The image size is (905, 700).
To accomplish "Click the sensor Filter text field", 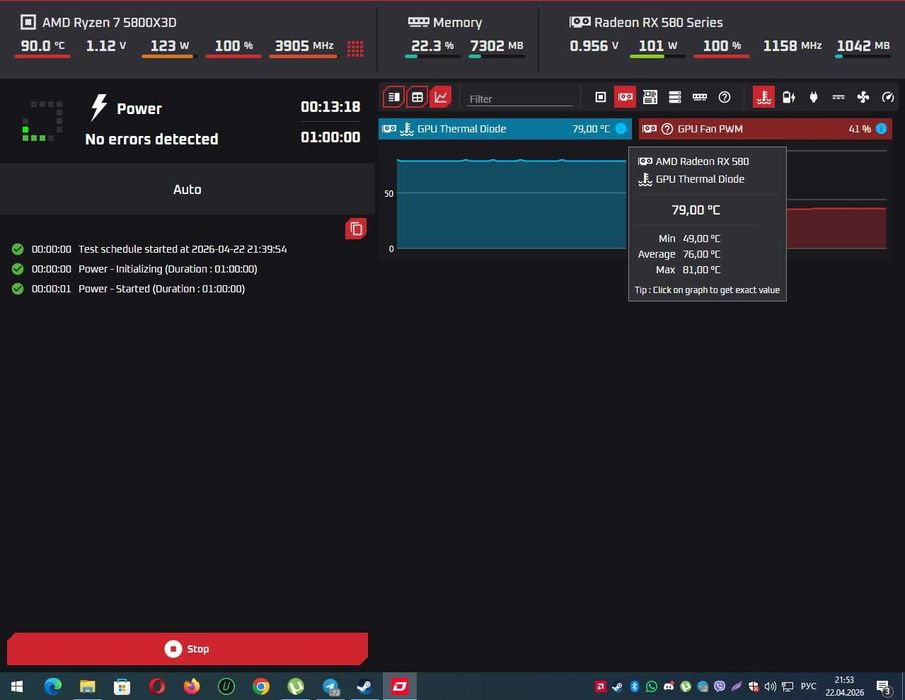I will (x=519, y=99).
